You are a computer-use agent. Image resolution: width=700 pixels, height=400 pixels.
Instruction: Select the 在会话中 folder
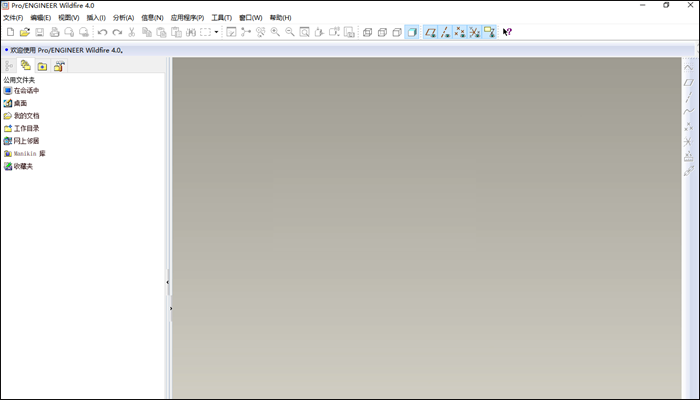pyautogui.click(x=21, y=91)
